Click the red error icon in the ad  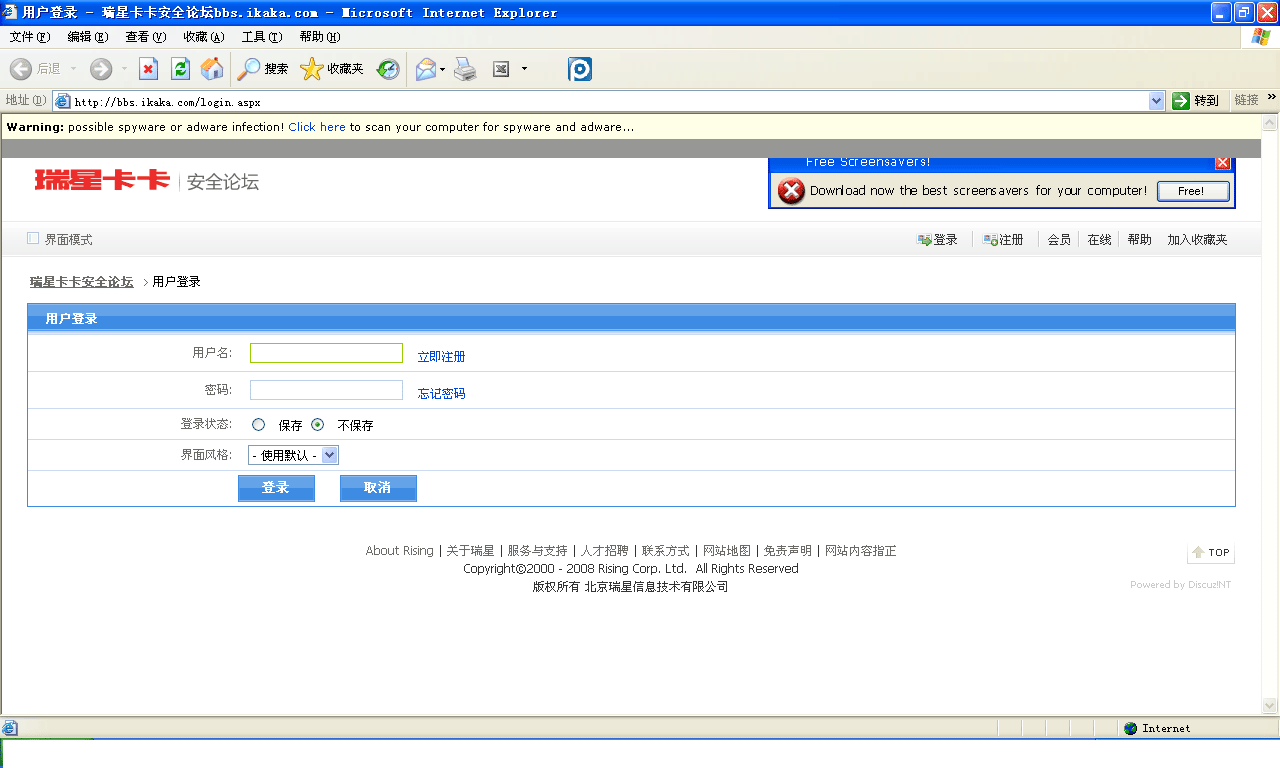791,191
